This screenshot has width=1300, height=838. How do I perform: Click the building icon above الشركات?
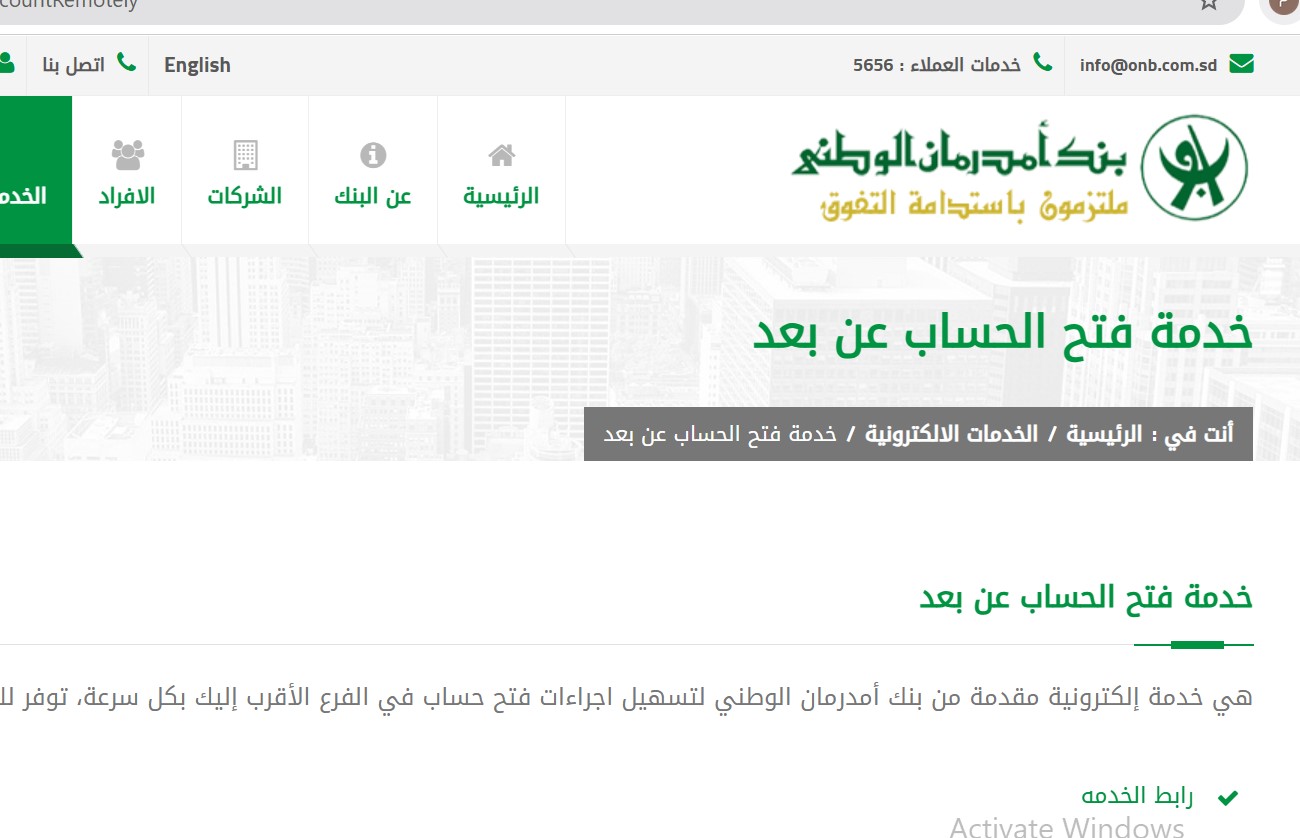[x=245, y=155]
